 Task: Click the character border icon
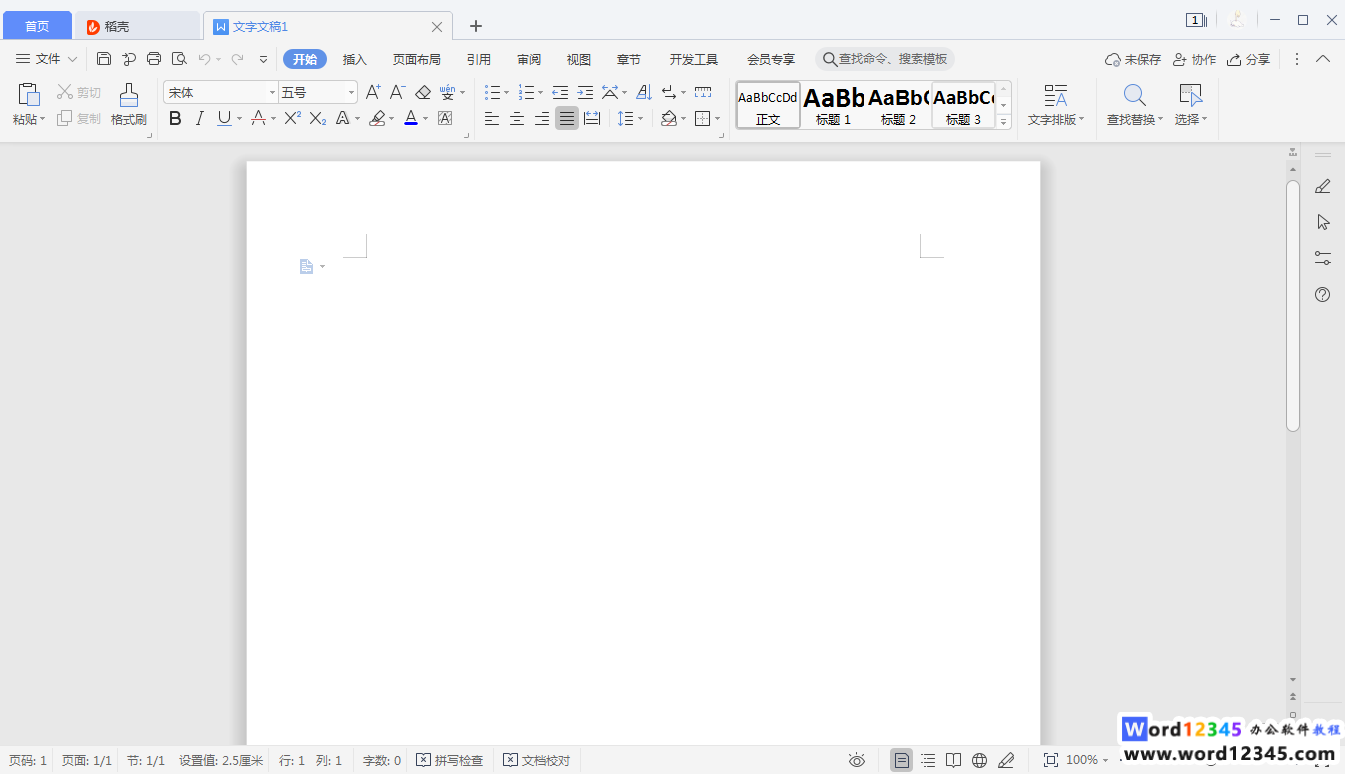coord(445,118)
